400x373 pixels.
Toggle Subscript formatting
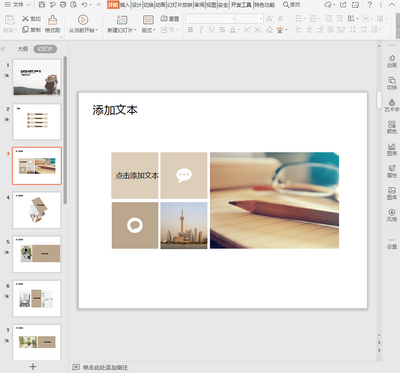click(258, 30)
